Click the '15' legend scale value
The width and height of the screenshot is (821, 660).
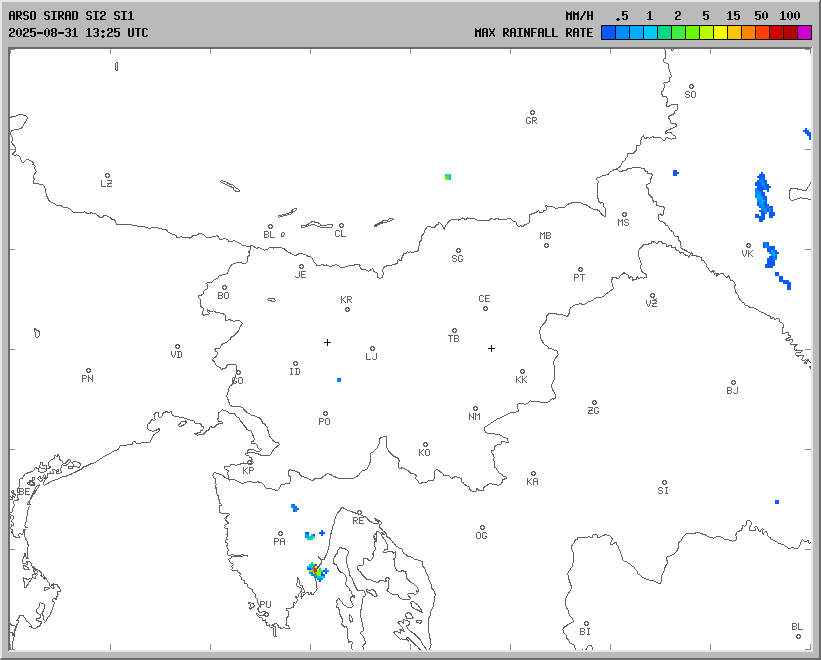point(733,16)
